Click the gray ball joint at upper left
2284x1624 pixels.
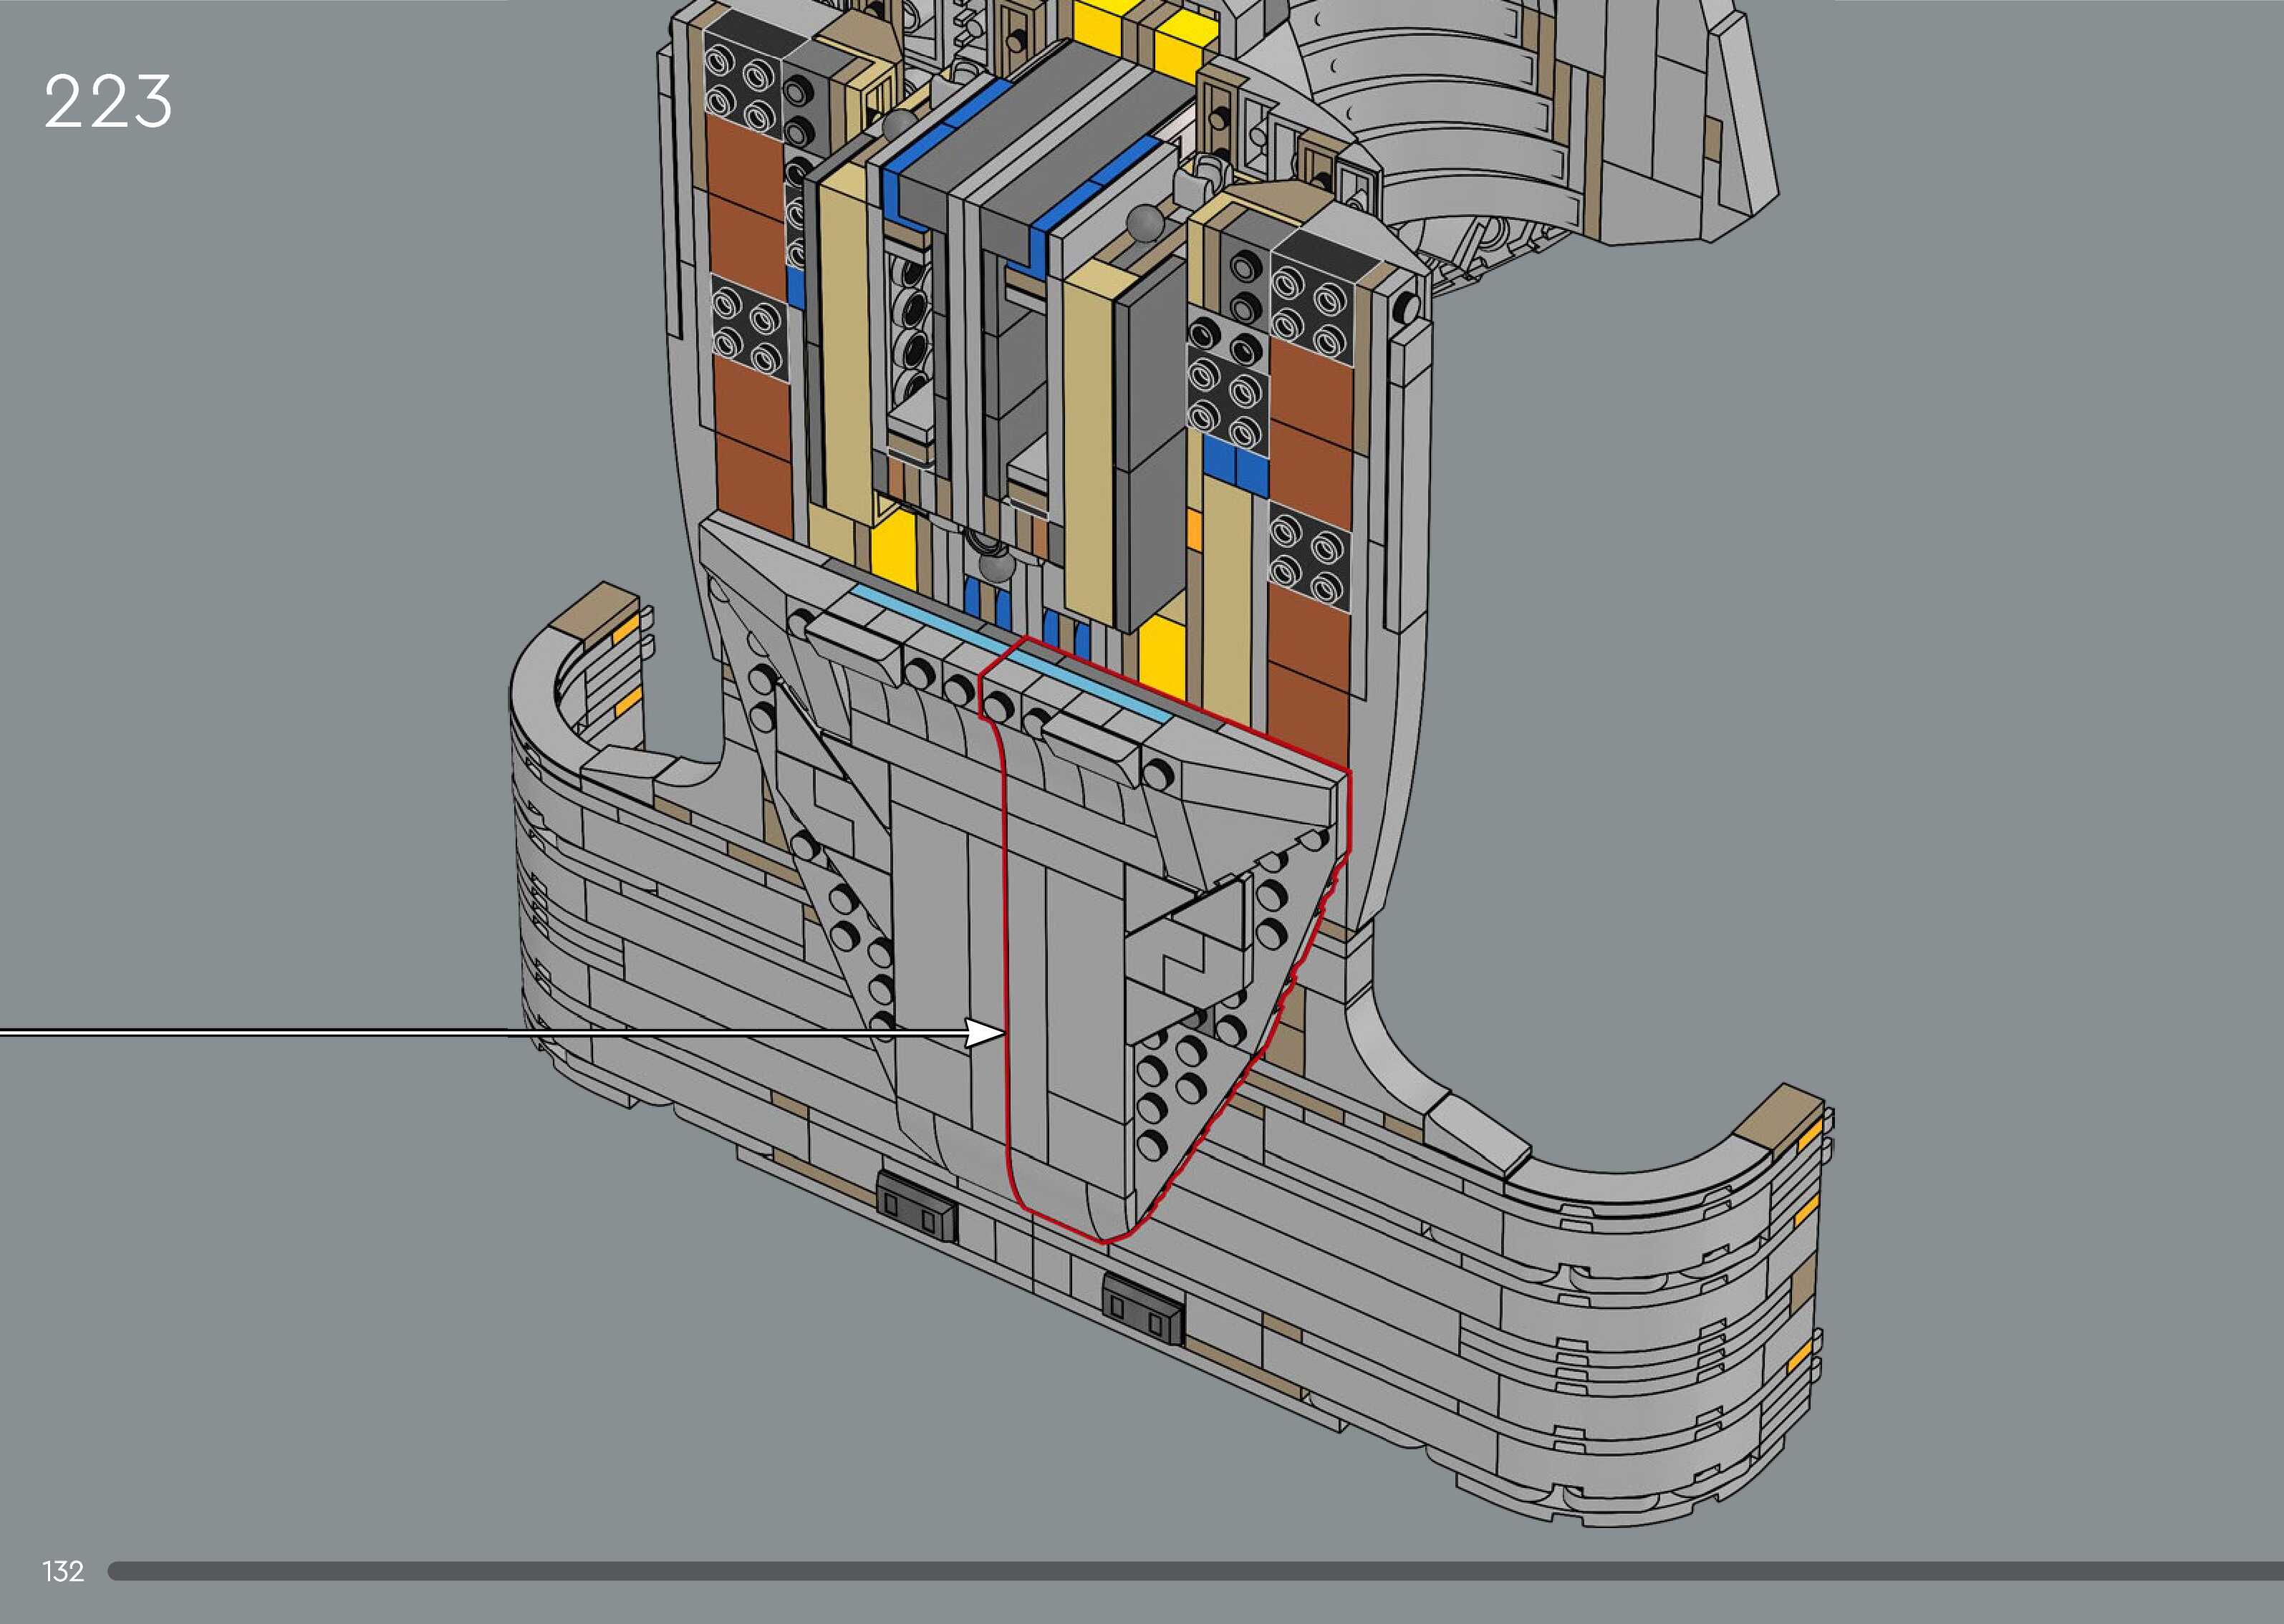[900, 124]
